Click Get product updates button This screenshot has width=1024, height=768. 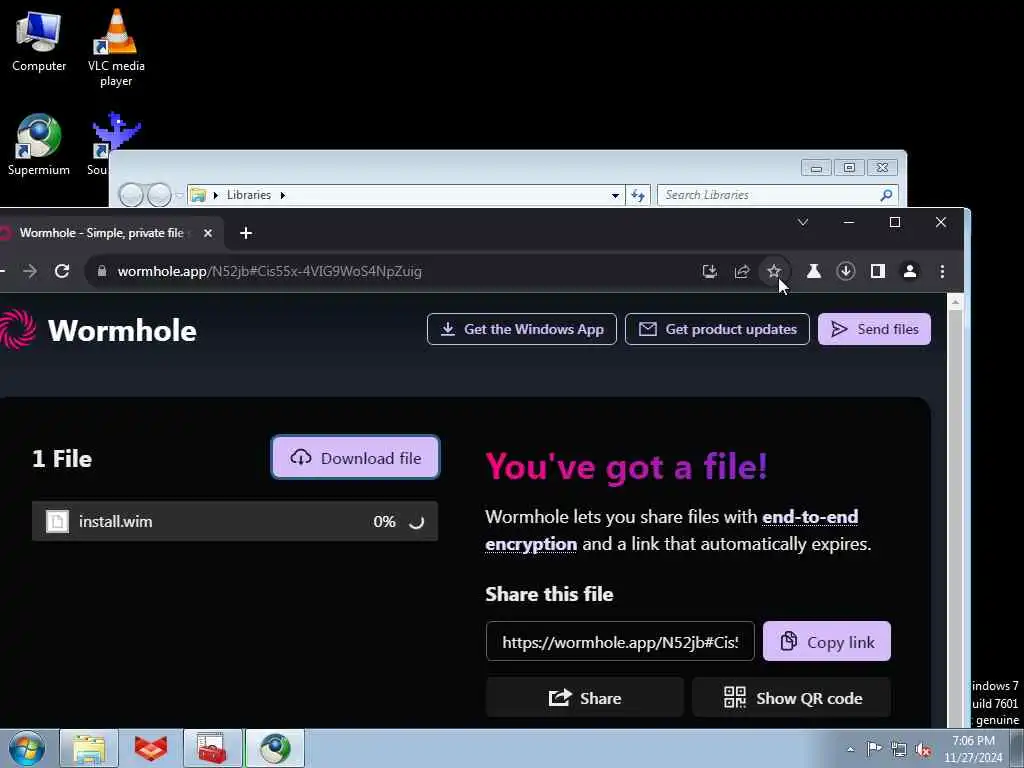[717, 329]
